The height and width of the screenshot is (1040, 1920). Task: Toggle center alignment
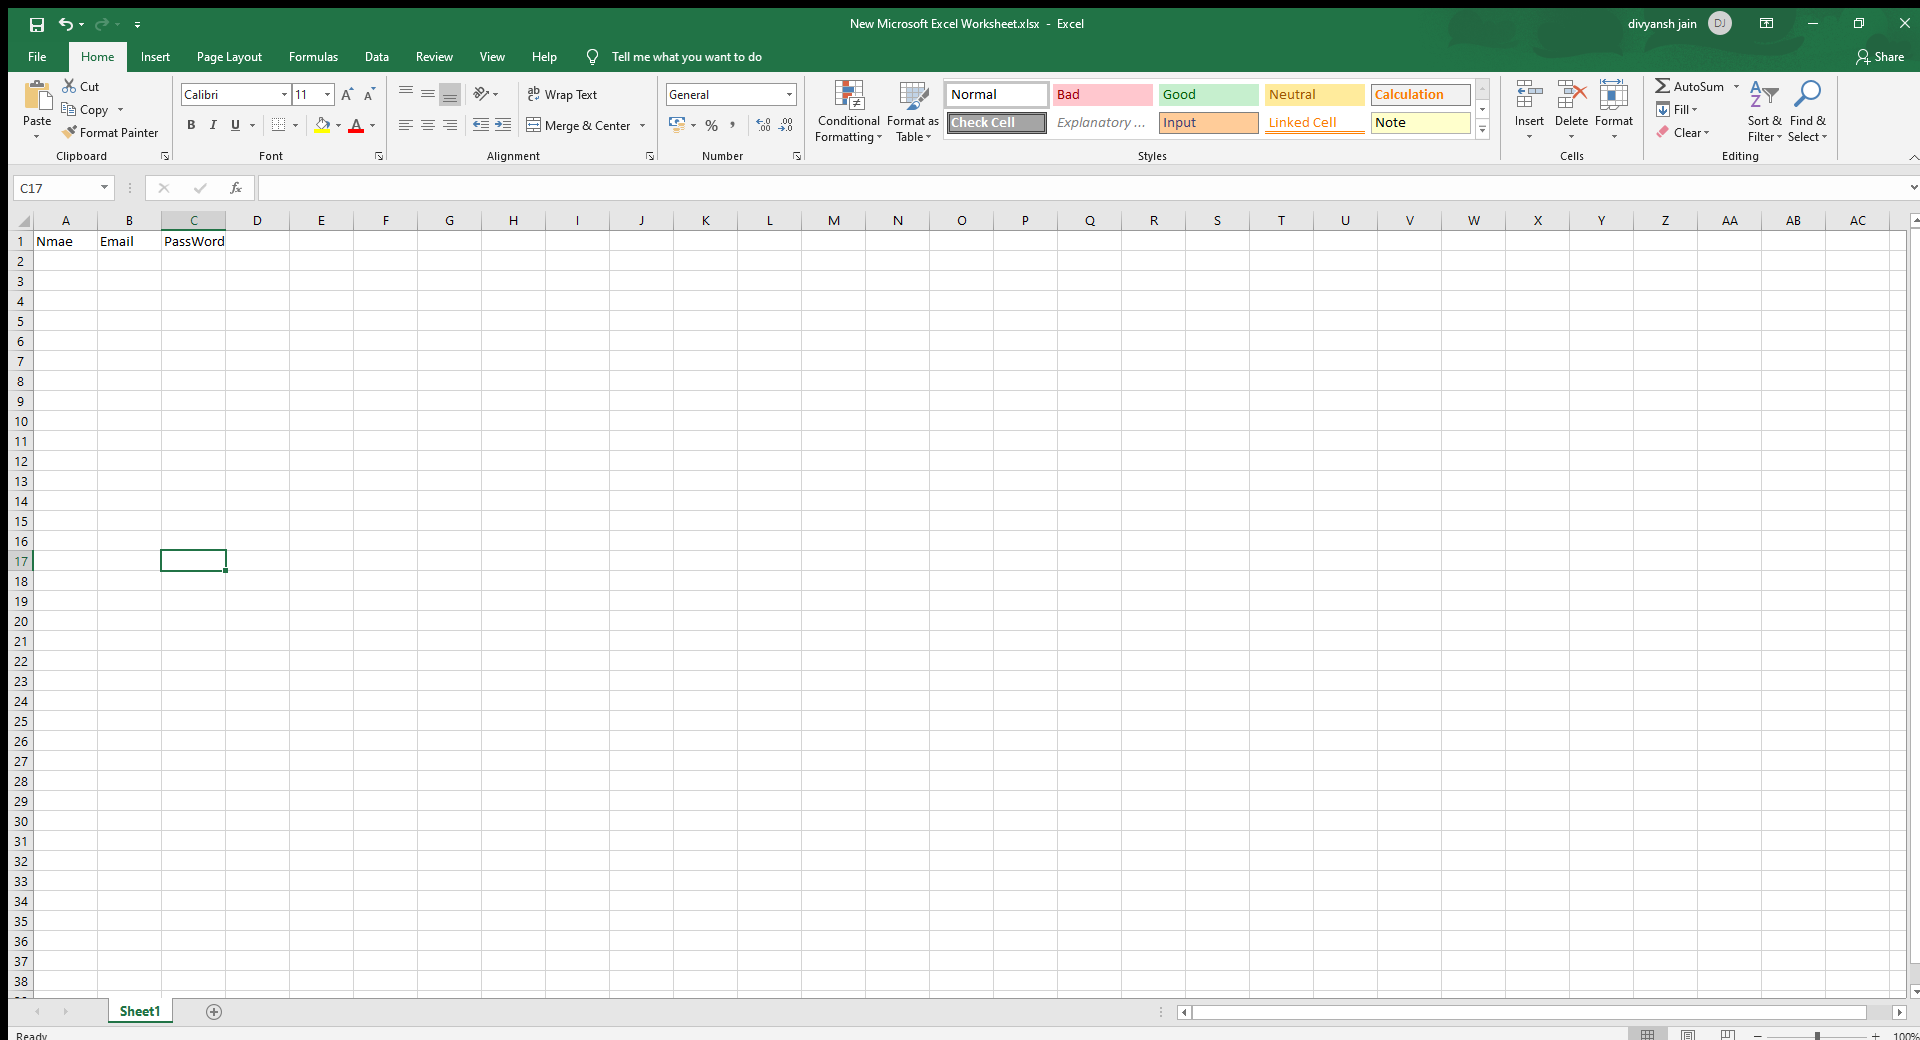[427, 125]
